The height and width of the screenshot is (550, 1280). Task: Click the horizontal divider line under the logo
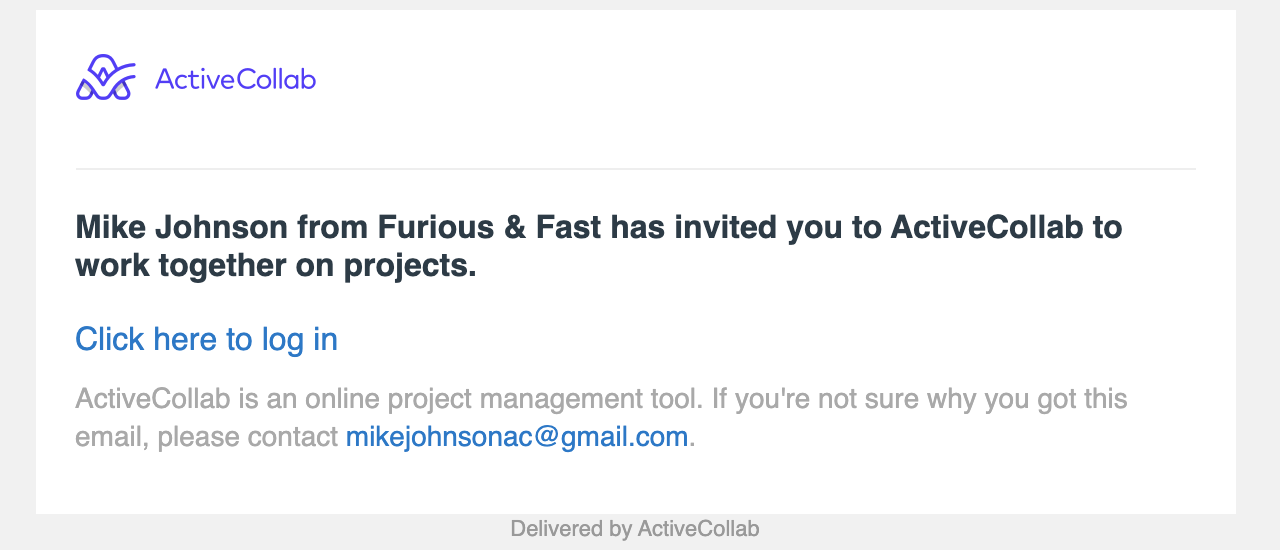(x=636, y=169)
